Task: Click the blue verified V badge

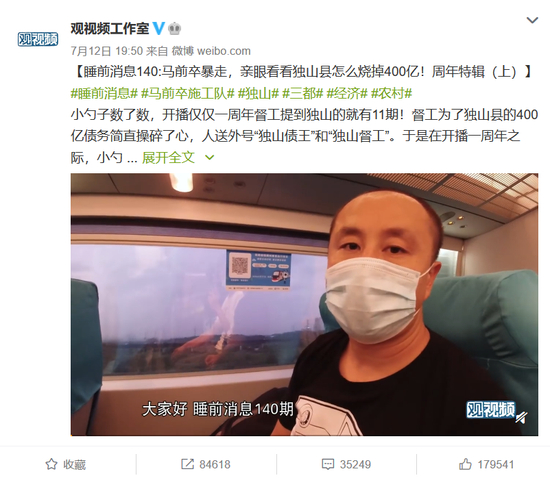Action: (x=159, y=28)
